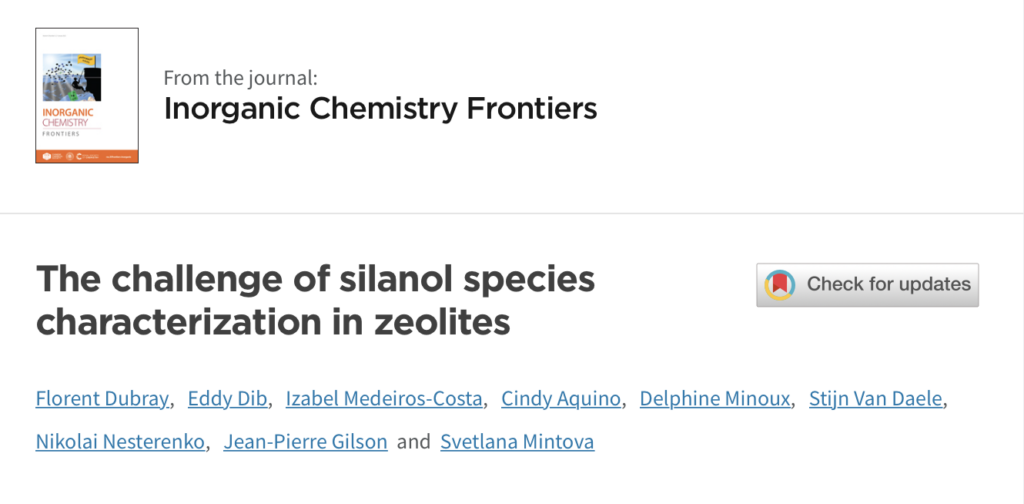
Task: Click the orange footer band on journal cover
Action: 87,156
